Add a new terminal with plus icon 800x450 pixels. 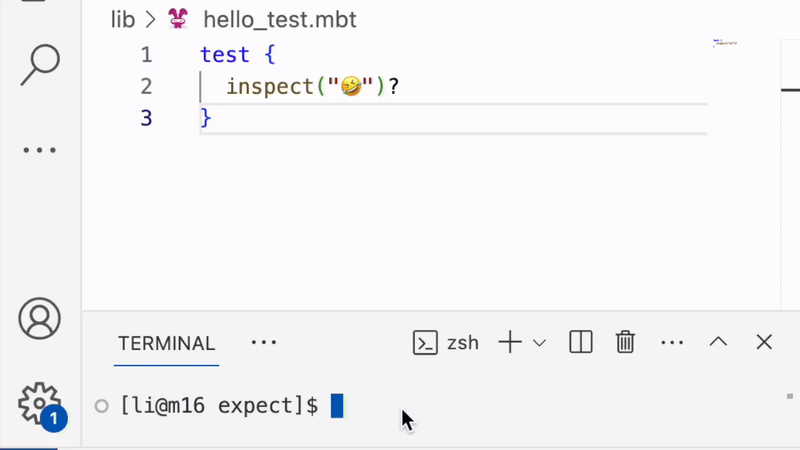[x=510, y=342]
